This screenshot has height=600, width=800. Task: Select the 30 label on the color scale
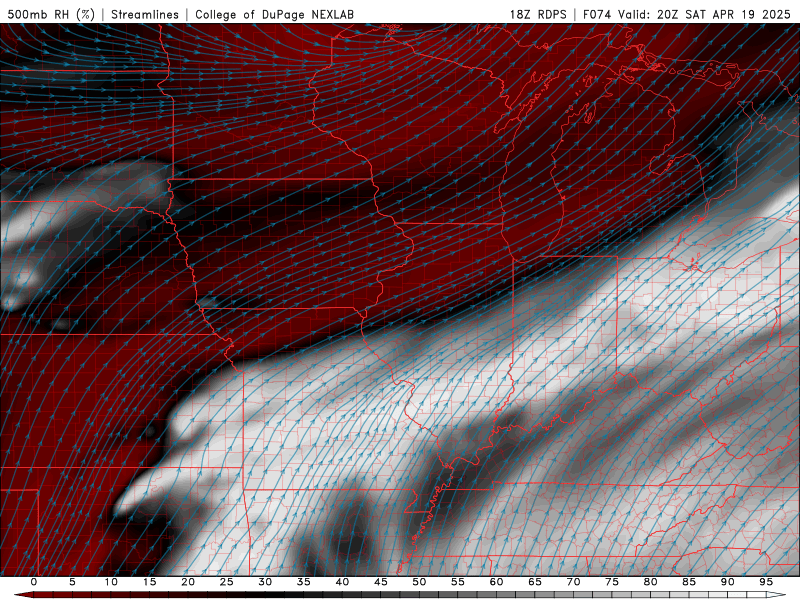(265, 582)
